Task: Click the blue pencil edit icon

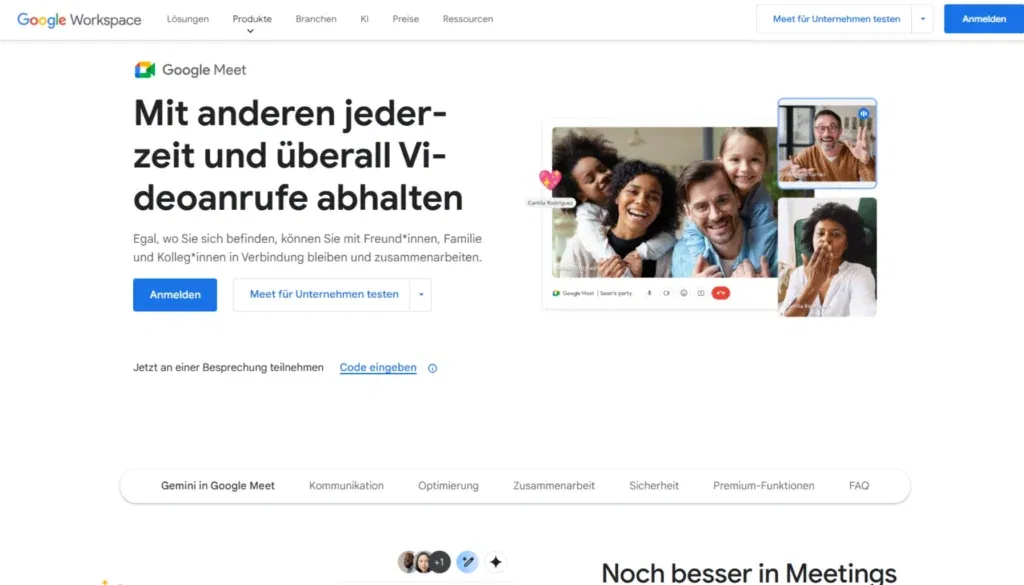Action: tap(465, 562)
